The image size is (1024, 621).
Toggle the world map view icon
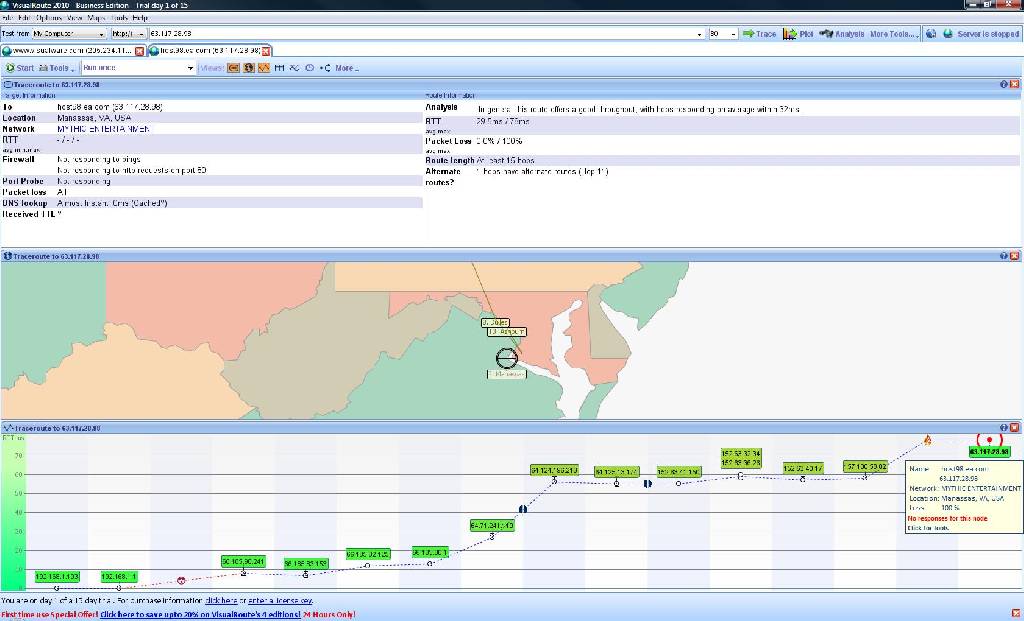click(x=249, y=68)
